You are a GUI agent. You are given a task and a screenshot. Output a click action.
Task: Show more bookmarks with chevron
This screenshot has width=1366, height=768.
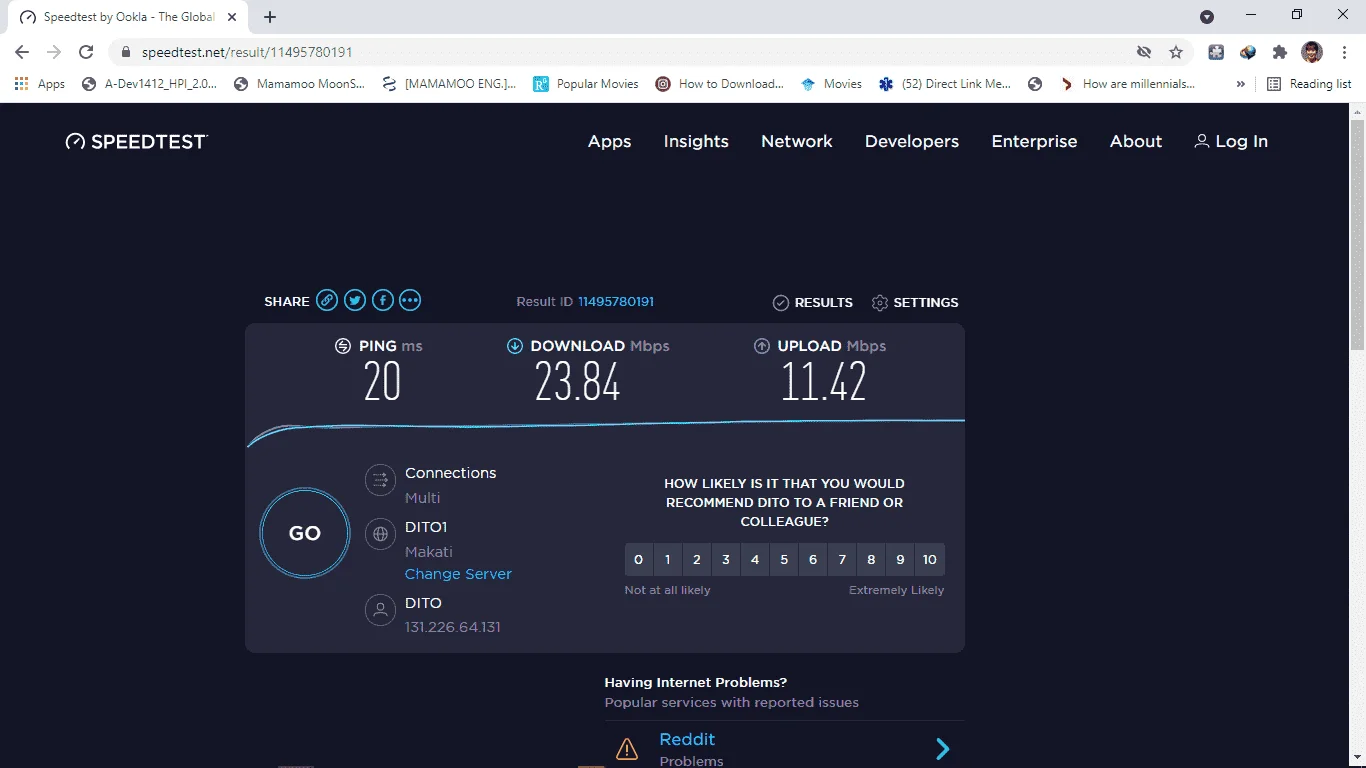1241,84
